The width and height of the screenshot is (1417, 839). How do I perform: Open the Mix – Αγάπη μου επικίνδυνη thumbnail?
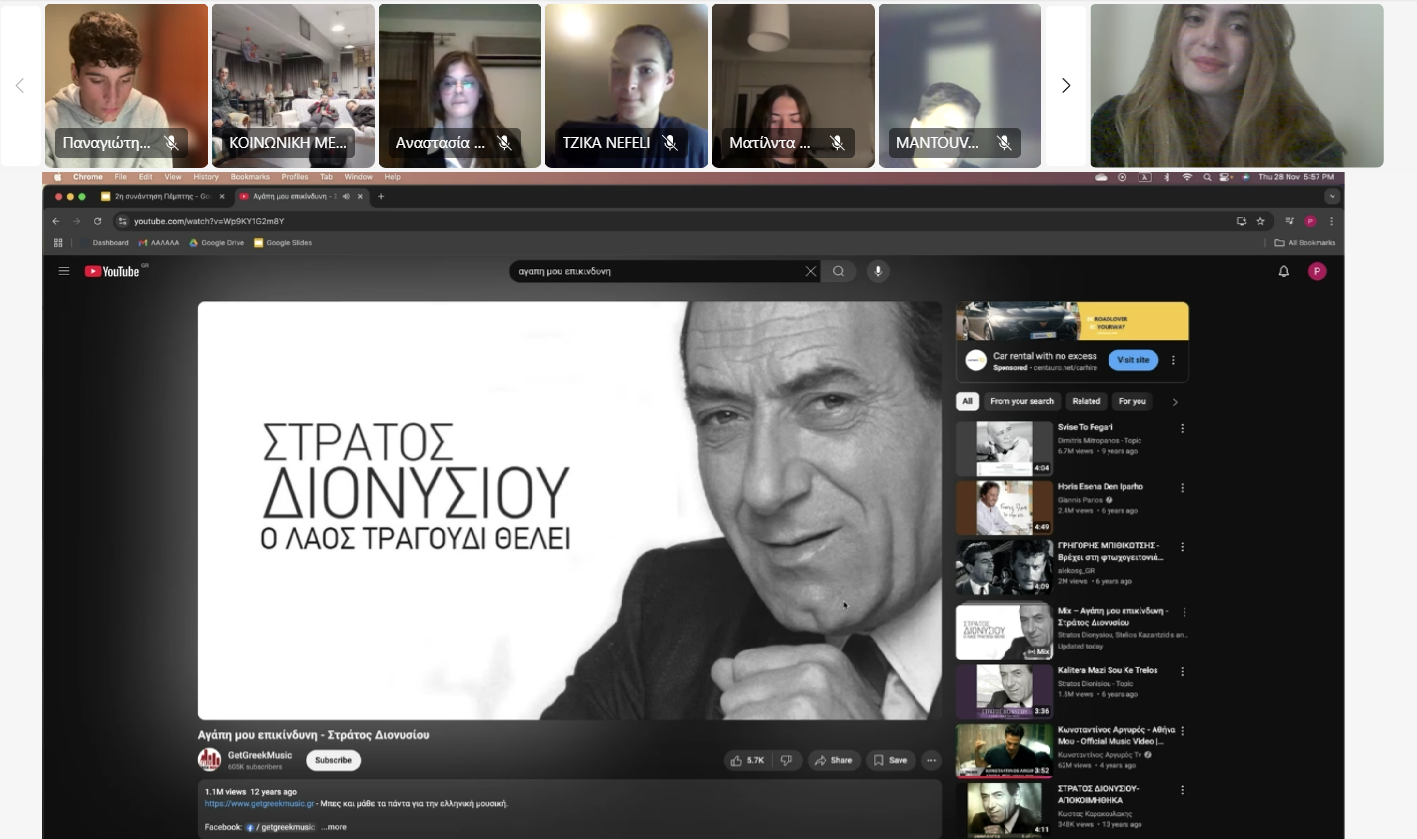(x=1004, y=632)
